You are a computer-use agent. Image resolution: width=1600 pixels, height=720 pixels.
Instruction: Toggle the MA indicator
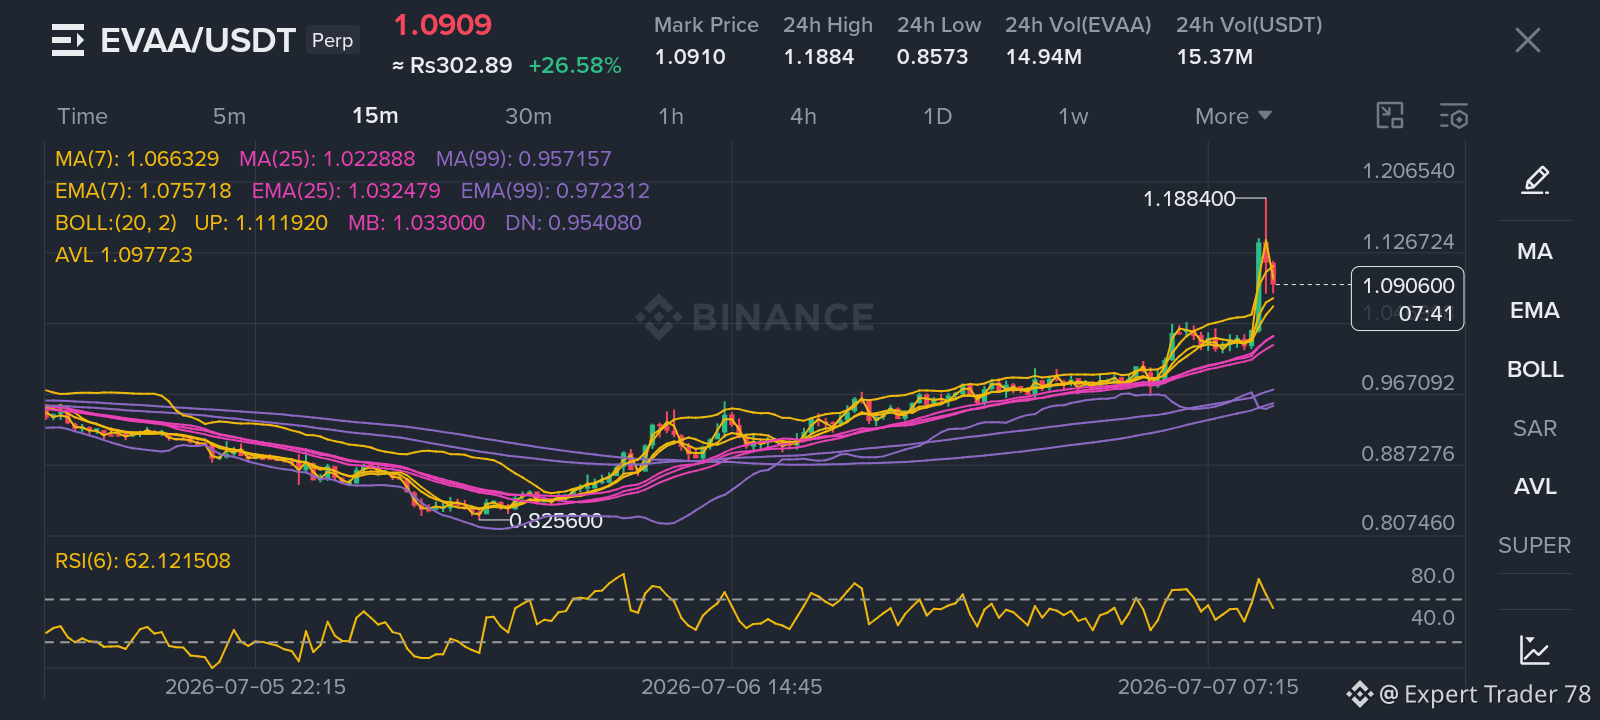(x=1535, y=251)
